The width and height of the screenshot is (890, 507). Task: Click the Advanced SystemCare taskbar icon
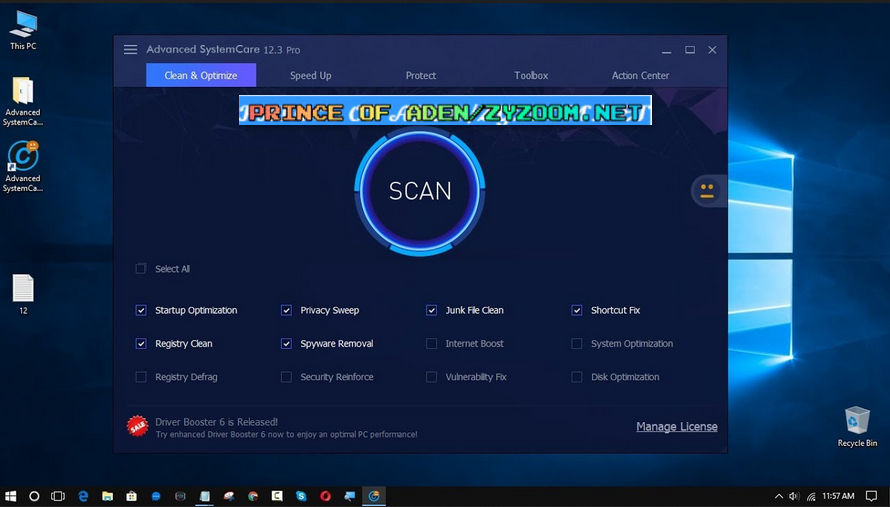pos(374,496)
